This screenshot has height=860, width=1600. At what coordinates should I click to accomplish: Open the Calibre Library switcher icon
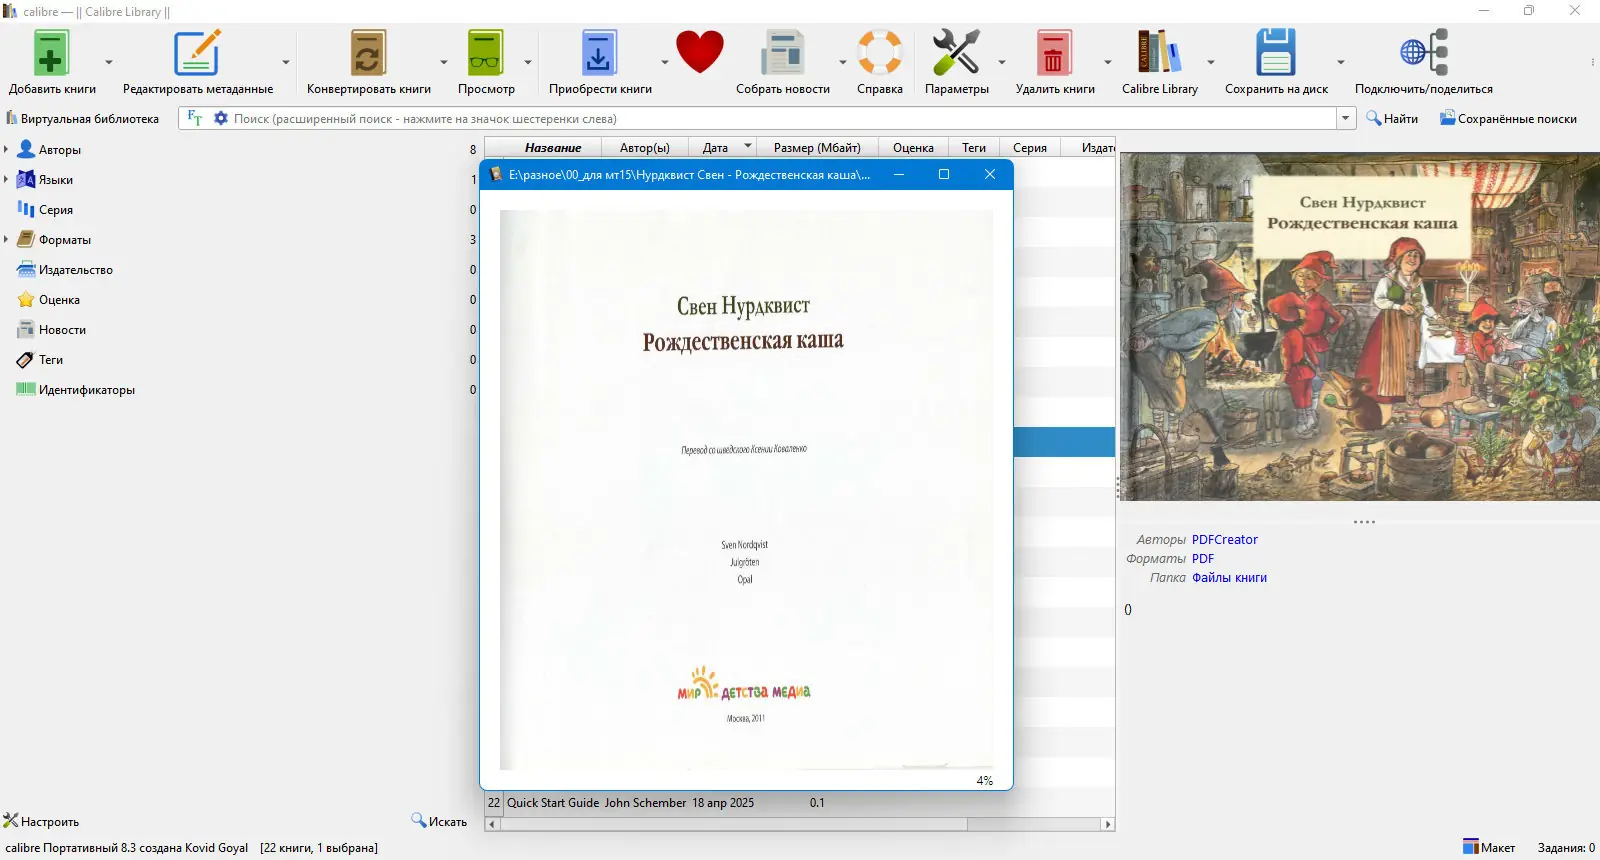click(x=1159, y=53)
